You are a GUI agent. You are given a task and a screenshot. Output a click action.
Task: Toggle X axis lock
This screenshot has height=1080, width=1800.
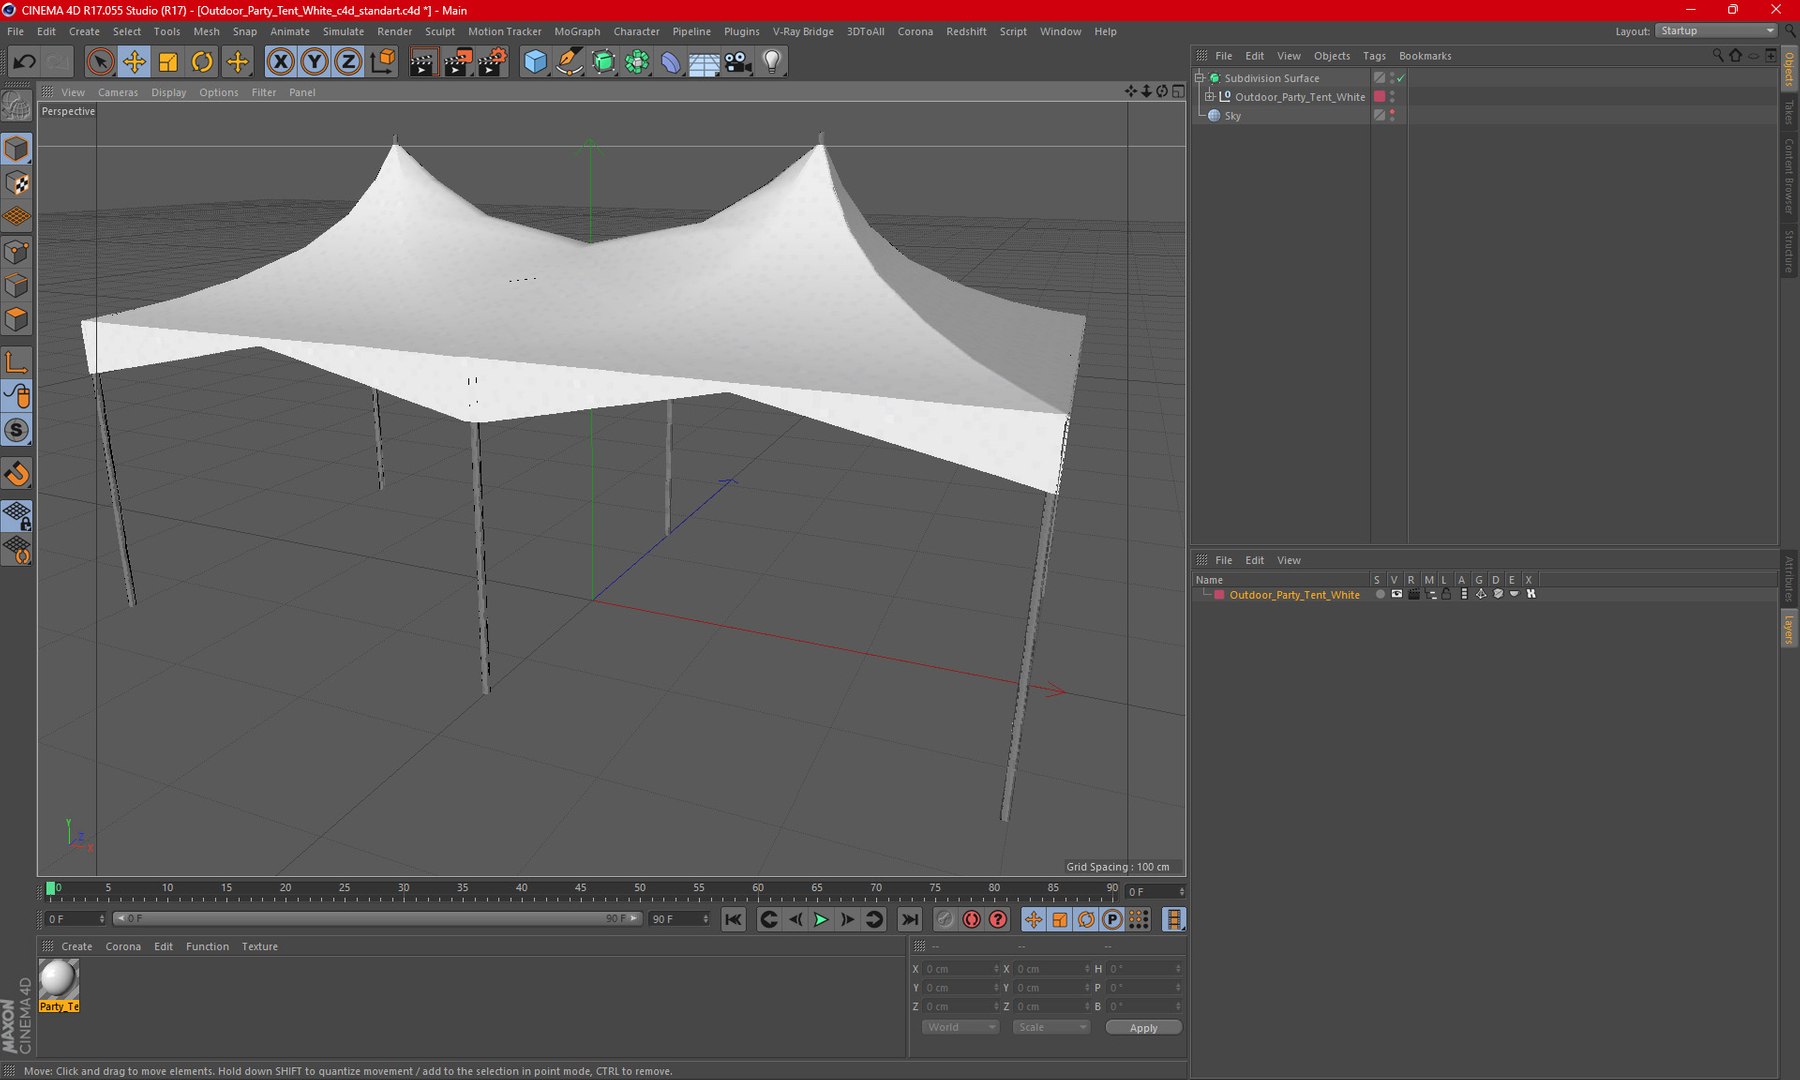click(281, 62)
